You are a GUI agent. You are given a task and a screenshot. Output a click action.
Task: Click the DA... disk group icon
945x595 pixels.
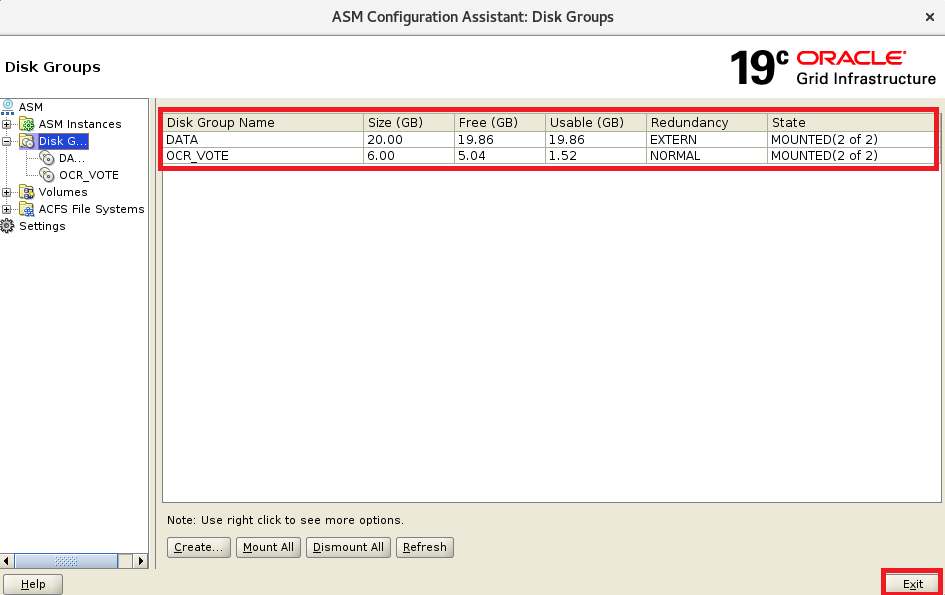(x=47, y=158)
